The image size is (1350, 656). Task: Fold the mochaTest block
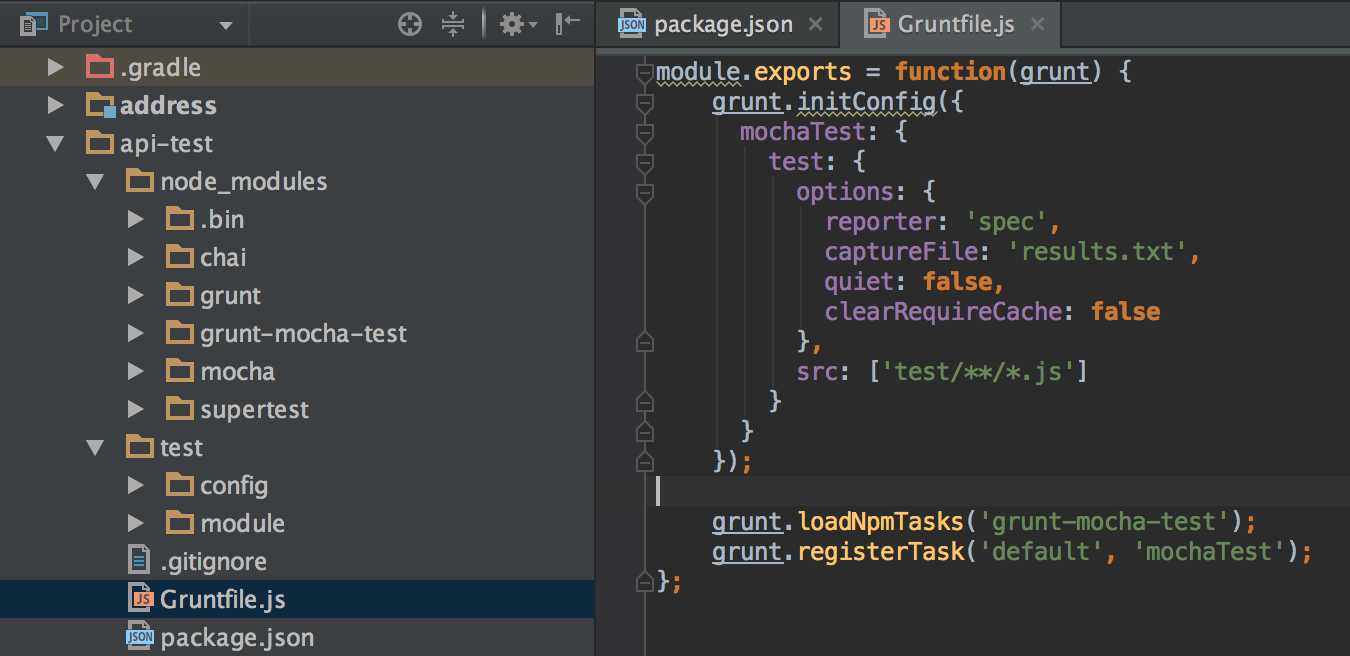(644, 132)
